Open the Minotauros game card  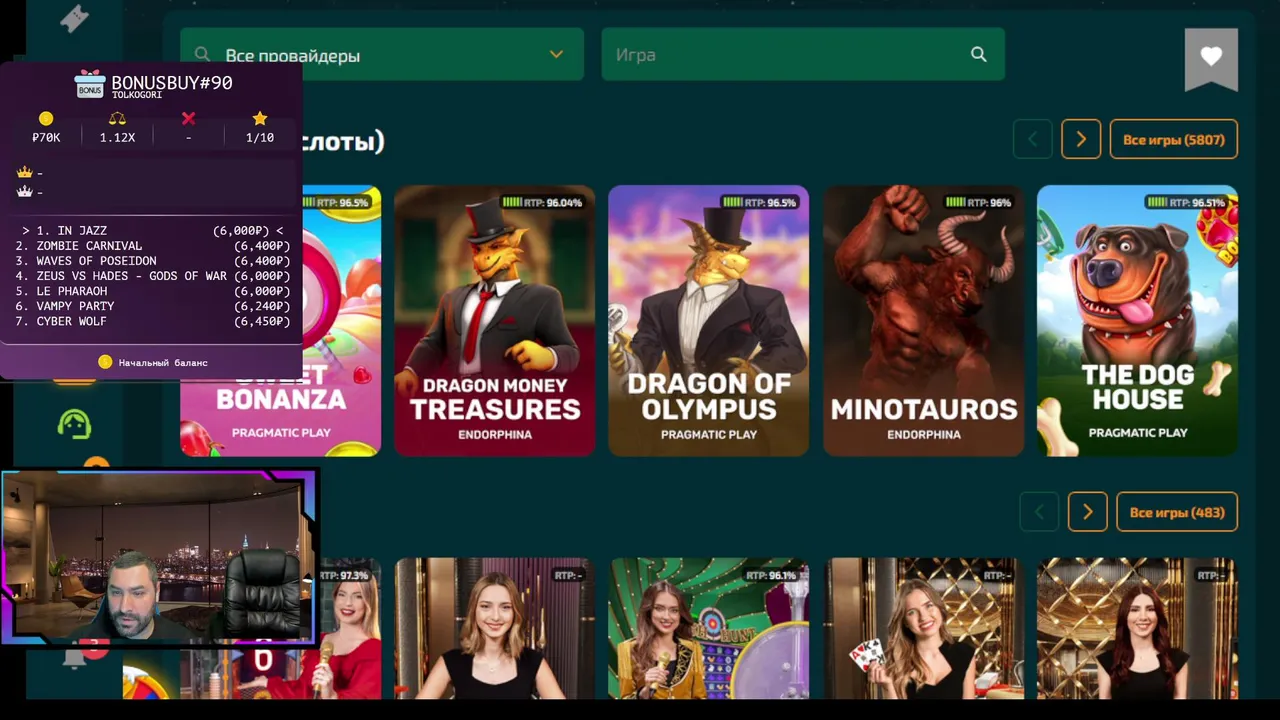pos(923,320)
